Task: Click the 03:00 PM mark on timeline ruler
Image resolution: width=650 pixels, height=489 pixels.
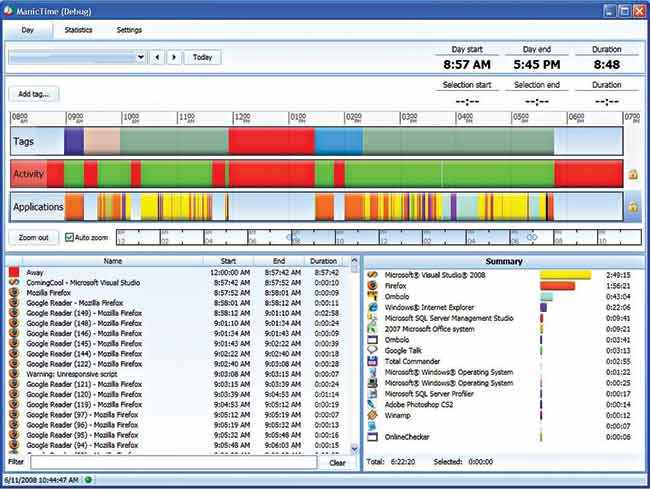Action: [409, 118]
